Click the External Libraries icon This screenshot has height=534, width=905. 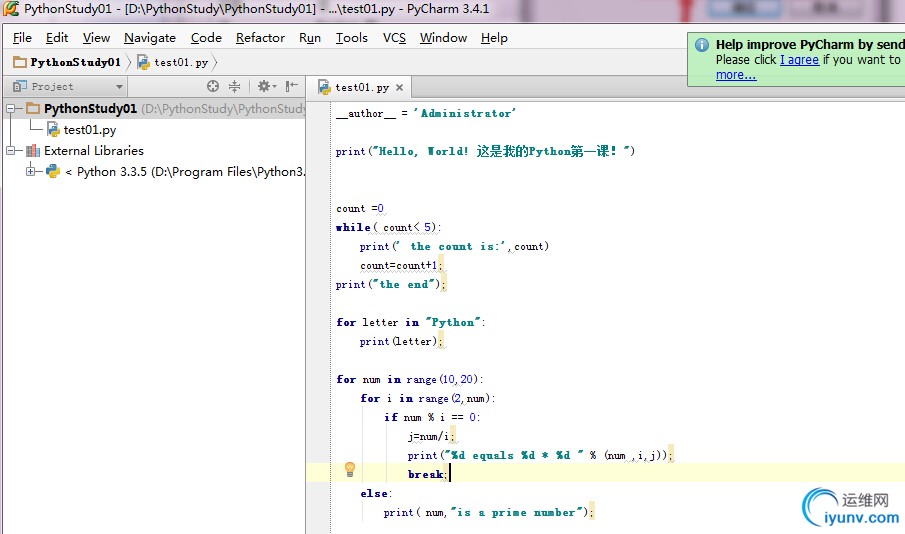pyautogui.click(x=33, y=151)
